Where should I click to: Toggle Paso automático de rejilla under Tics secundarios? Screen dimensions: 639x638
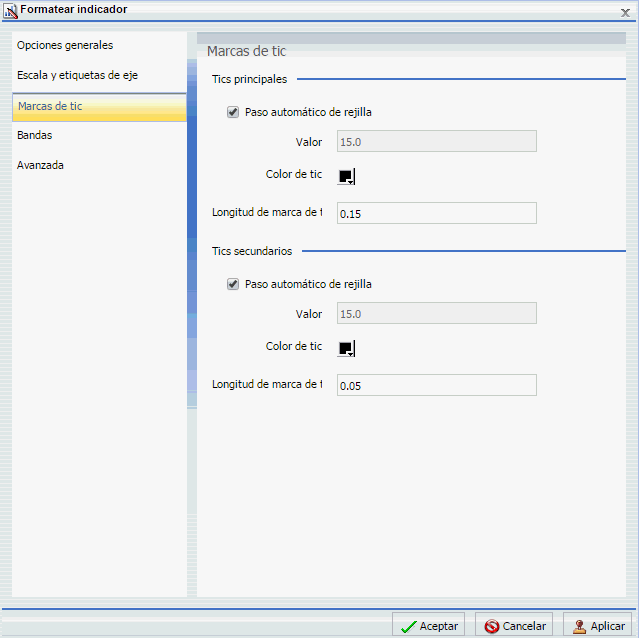[x=233, y=284]
